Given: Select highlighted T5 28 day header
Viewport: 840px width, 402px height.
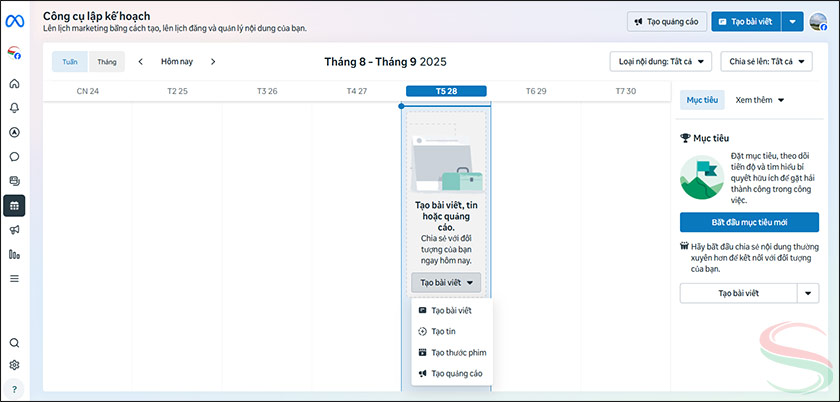Looking at the screenshot, I should 446,91.
